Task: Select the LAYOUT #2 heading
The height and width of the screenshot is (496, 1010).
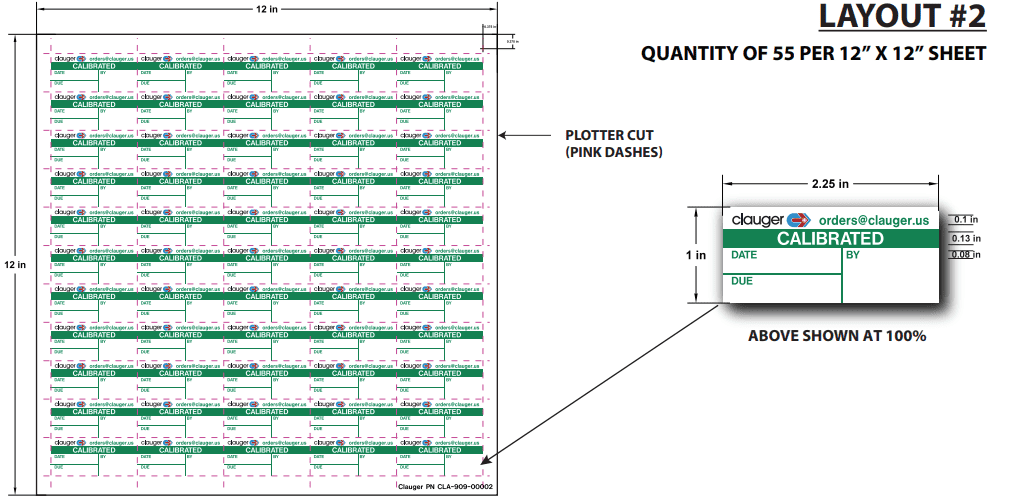Action: [x=902, y=17]
